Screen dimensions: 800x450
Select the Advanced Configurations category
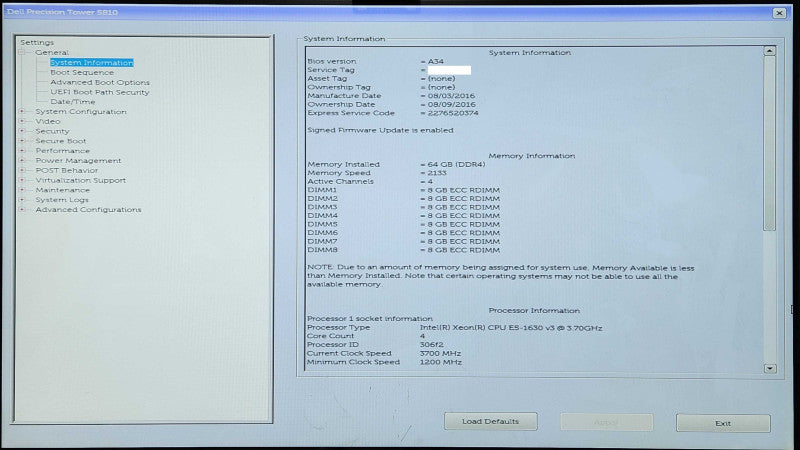(x=88, y=210)
